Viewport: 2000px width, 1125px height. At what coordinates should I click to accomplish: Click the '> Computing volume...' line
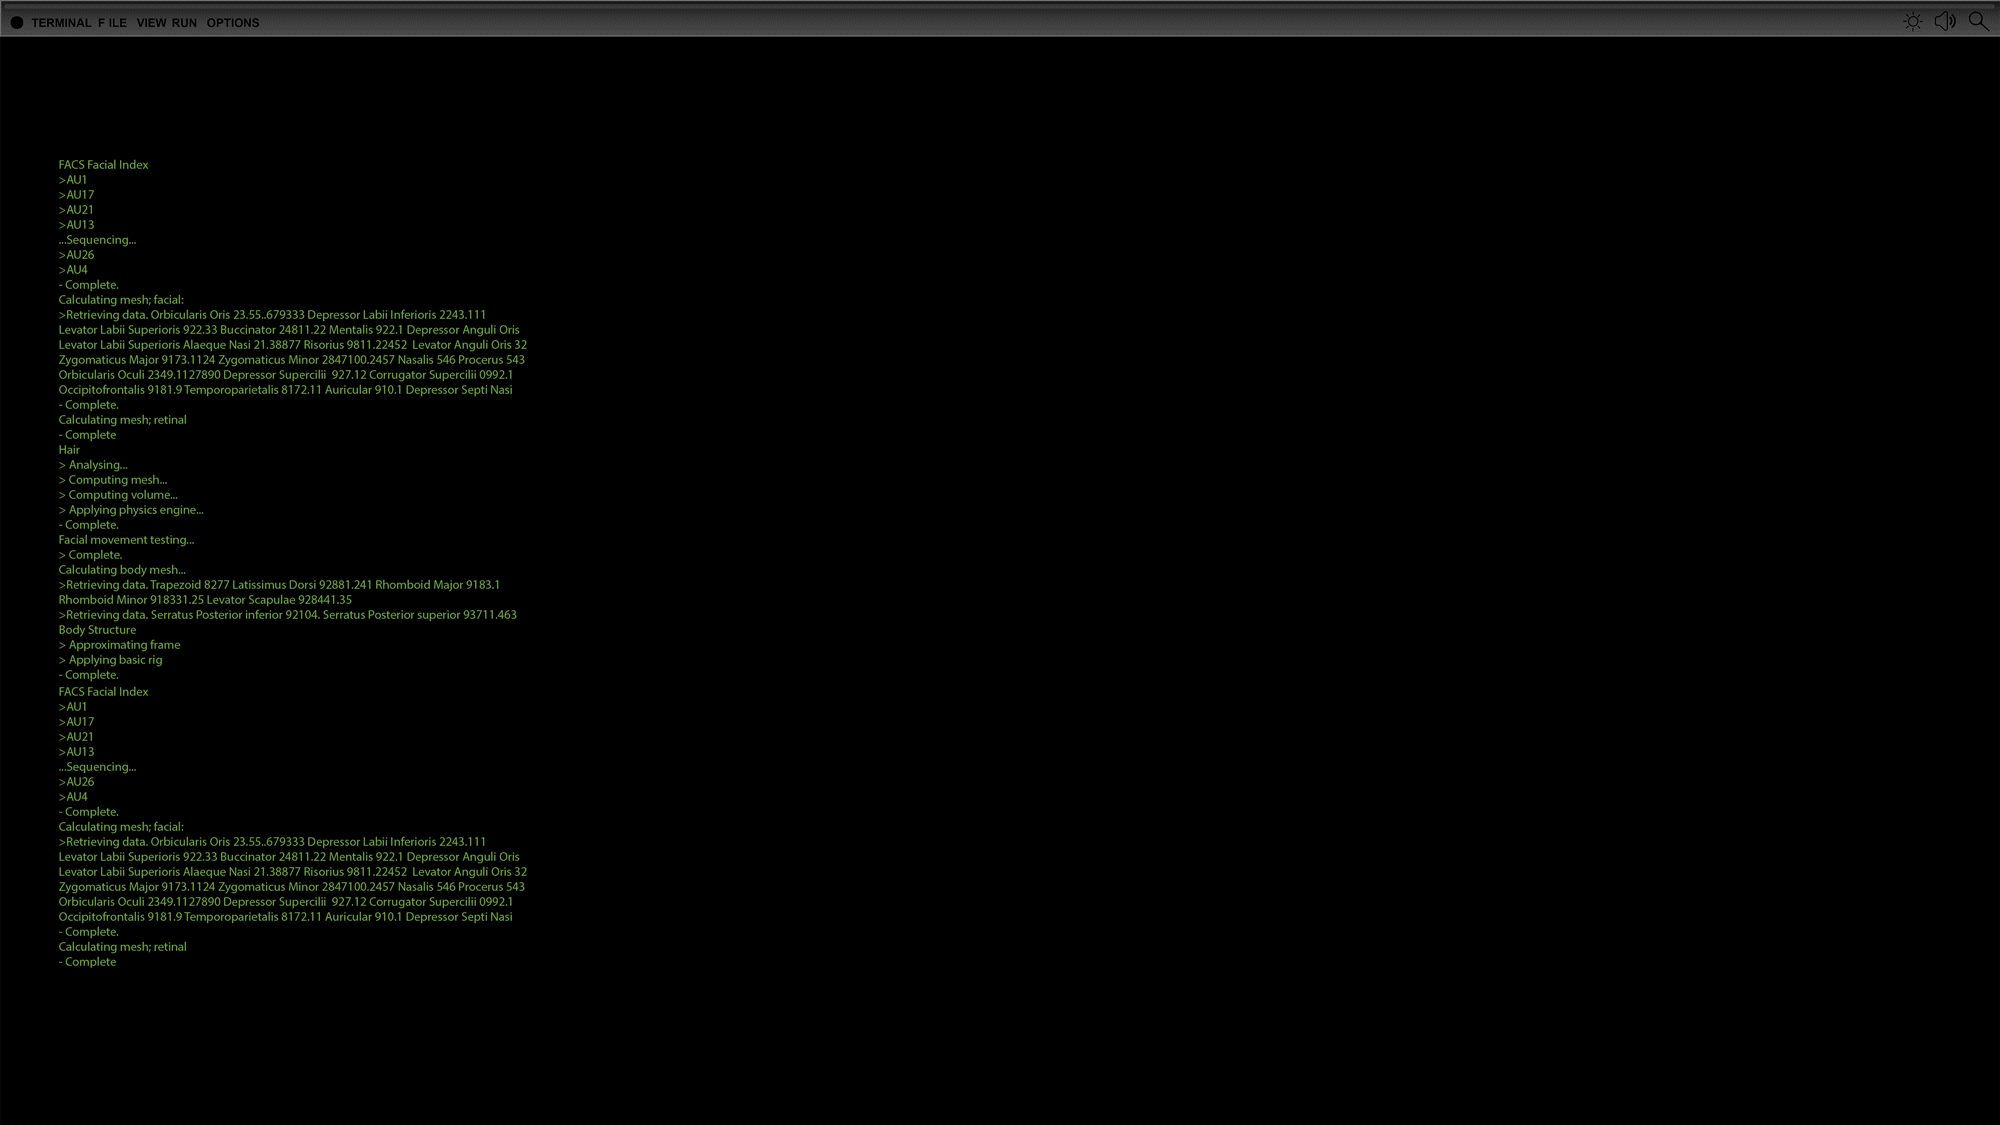[118, 495]
